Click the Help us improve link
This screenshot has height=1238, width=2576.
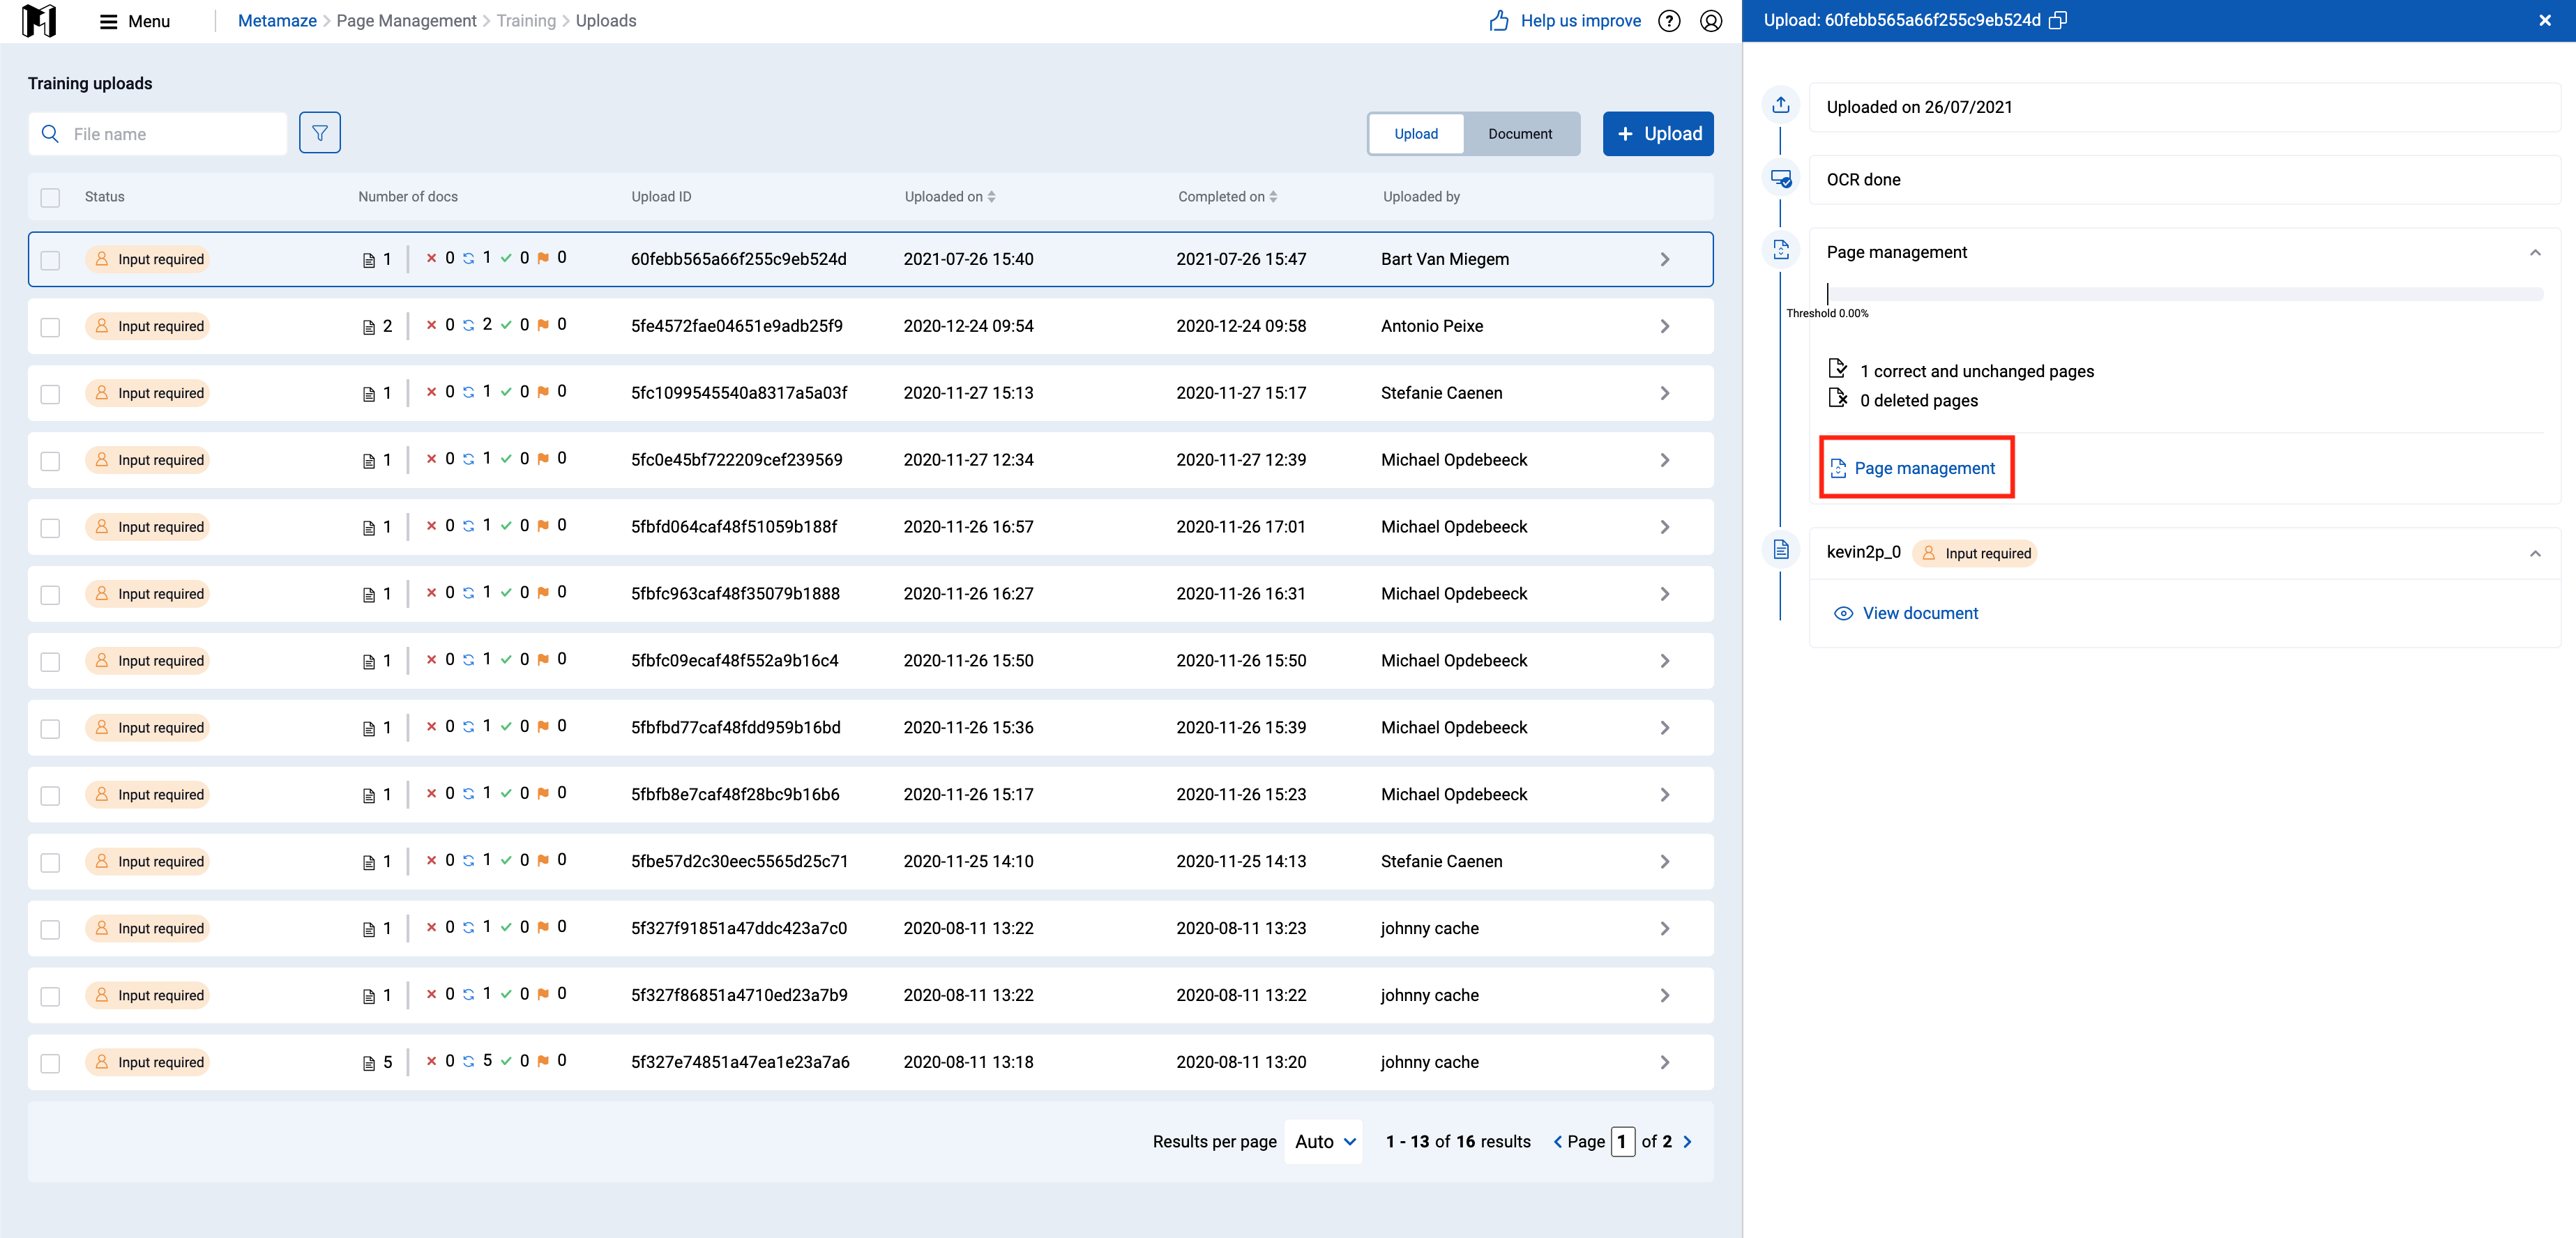[x=1580, y=21]
